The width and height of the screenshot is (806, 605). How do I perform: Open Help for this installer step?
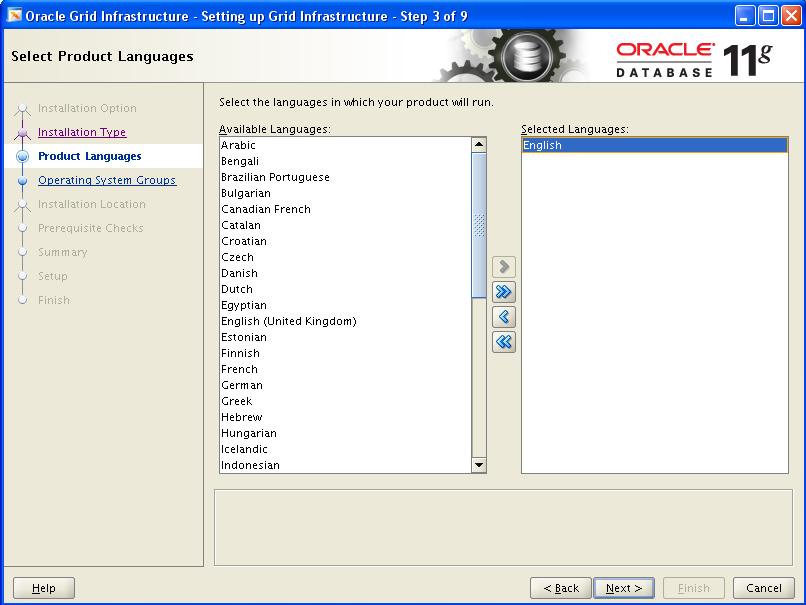[x=44, y=588]
